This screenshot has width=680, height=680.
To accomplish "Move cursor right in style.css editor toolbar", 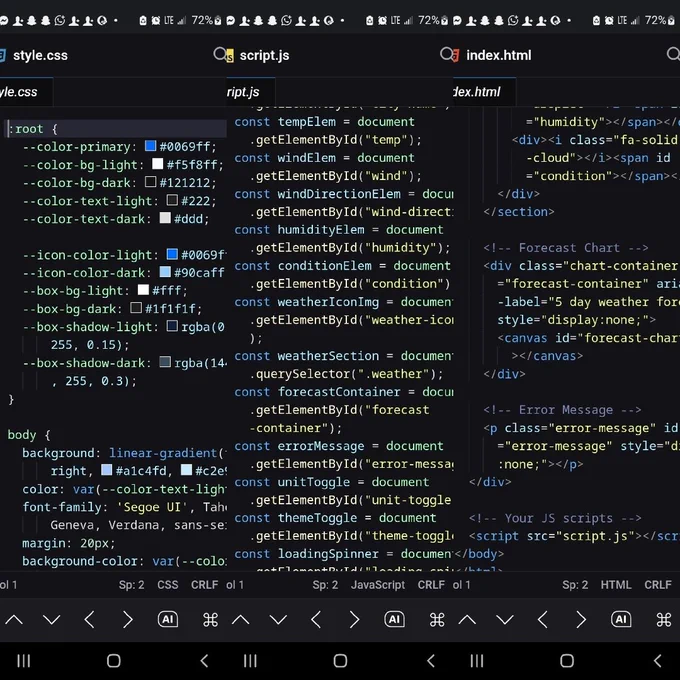I will [128, 620].
